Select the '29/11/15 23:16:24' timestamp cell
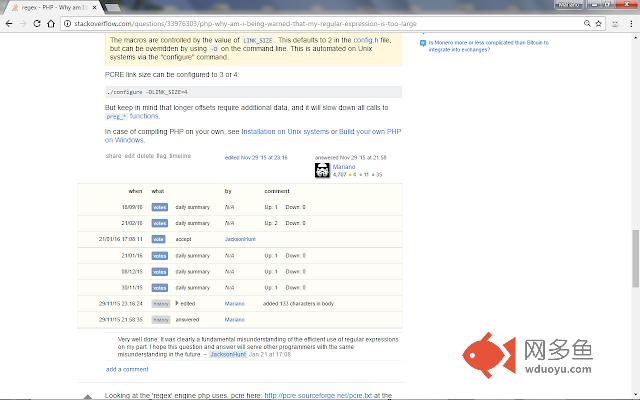Screen dimensions: 640x400 pyautogui.click(x=120, y=304)
